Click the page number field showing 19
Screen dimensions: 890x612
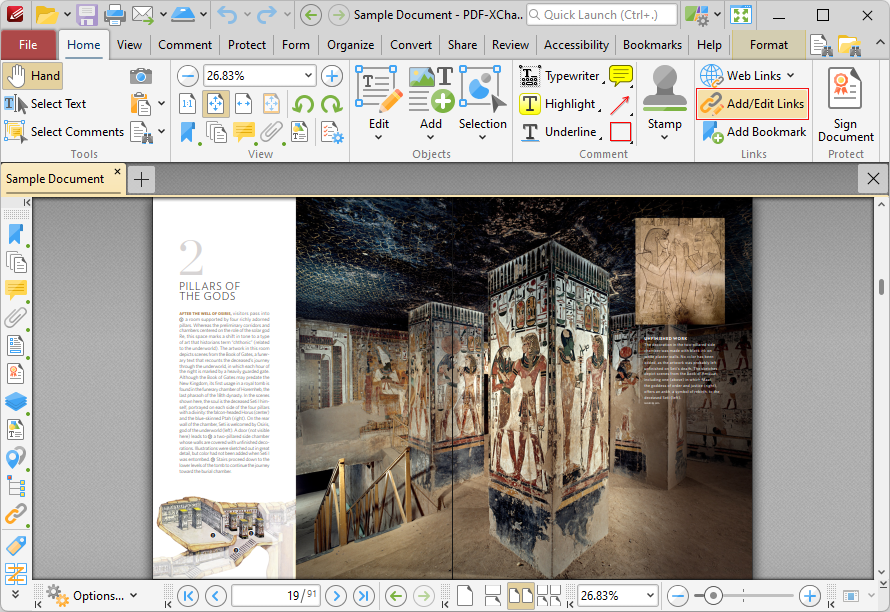[276, 596]
